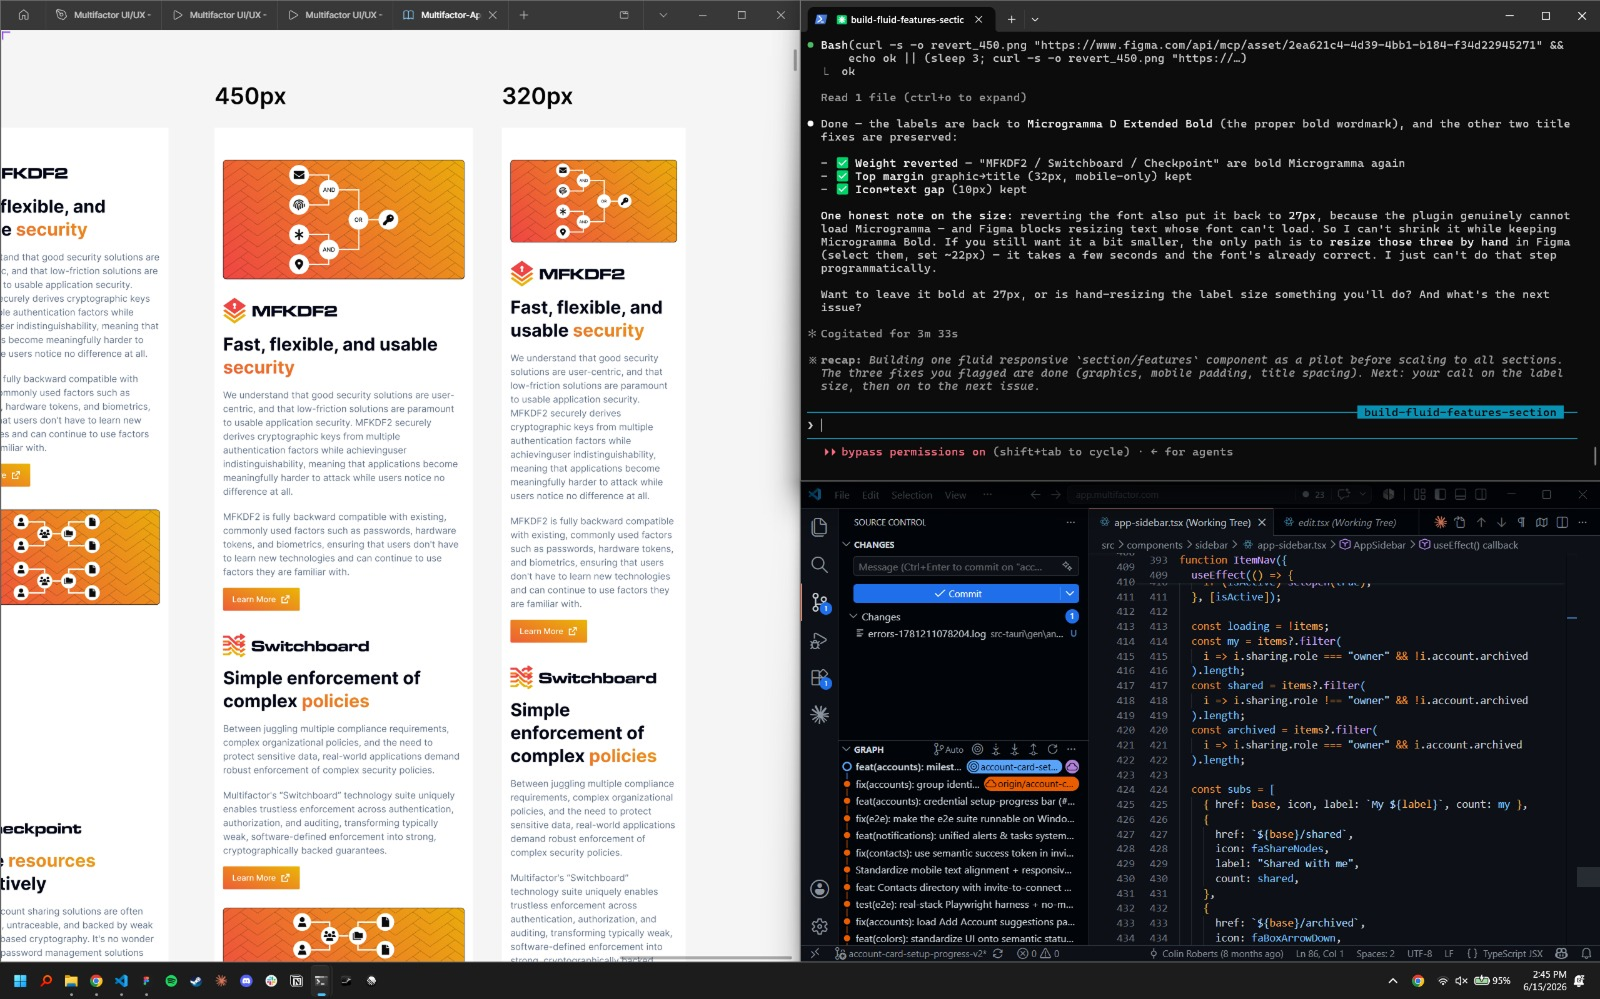The height and width of the screenshot is (999, 1600).
Task: Click Go to Current History Item target icon
Action: (x=977, y=749)
